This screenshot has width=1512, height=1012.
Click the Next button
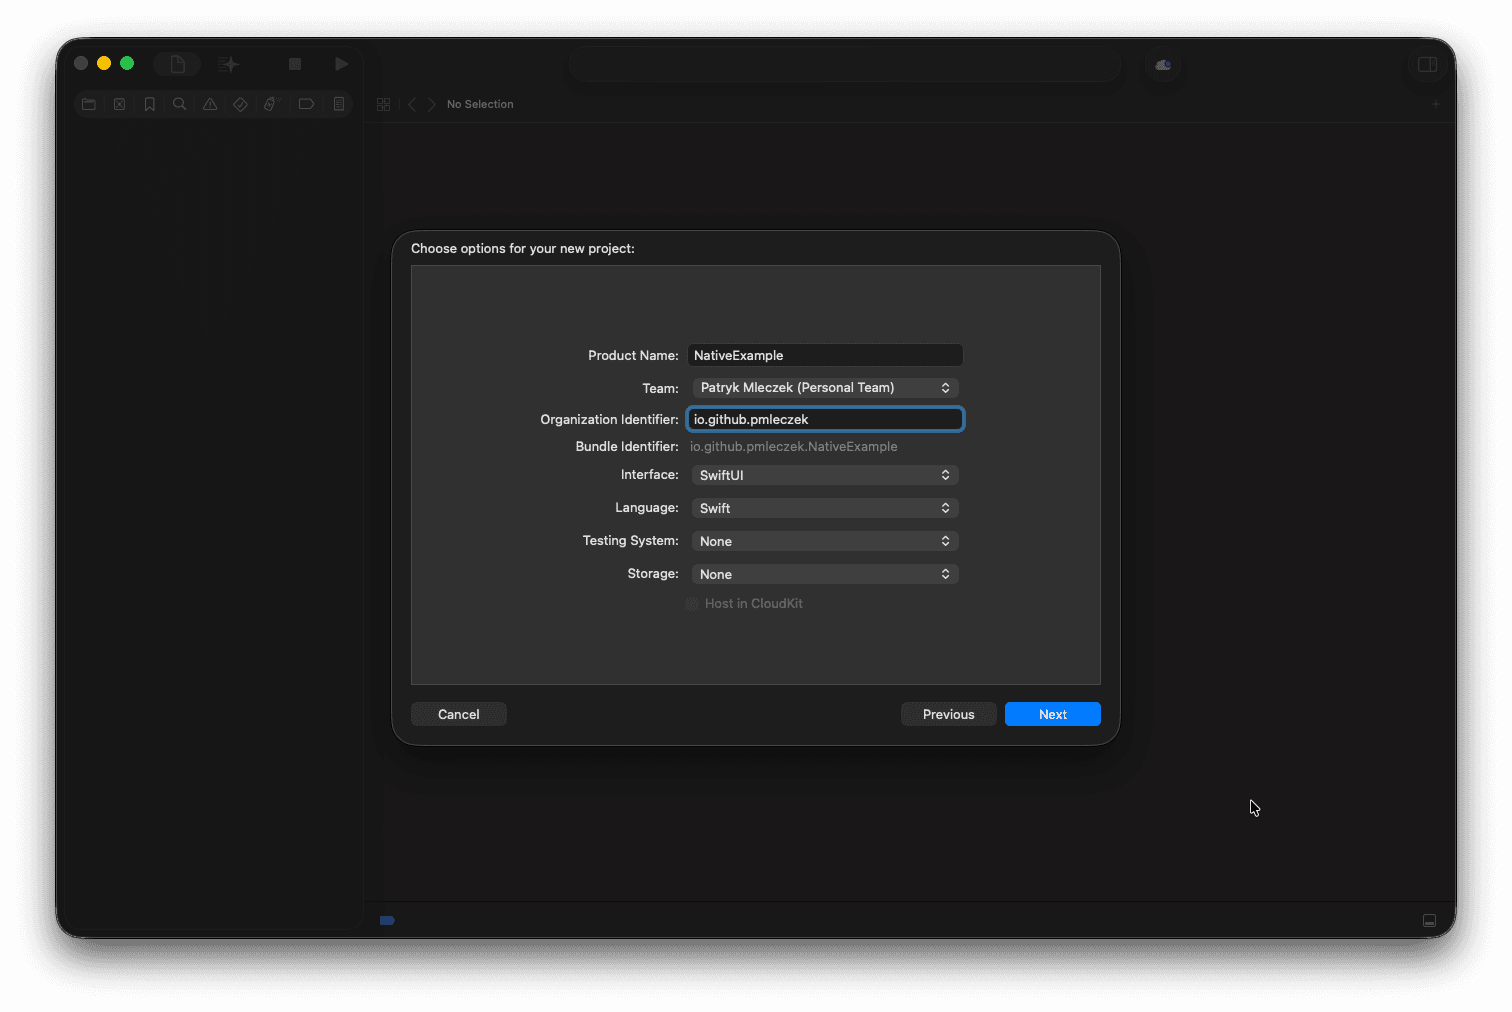1052,714
